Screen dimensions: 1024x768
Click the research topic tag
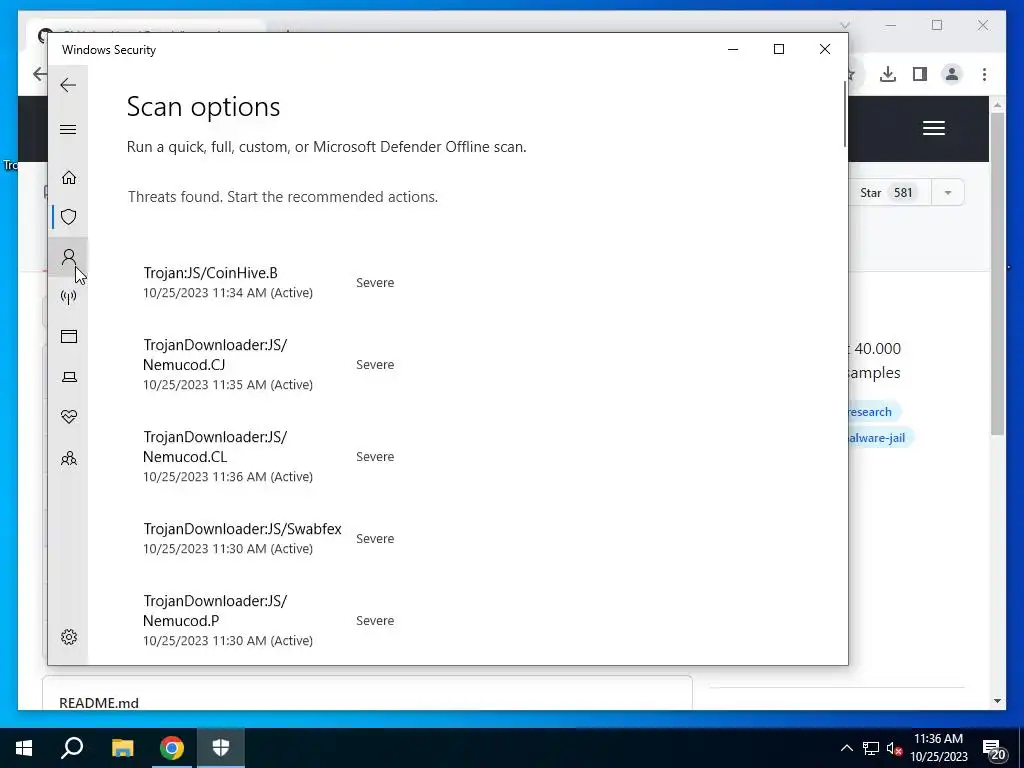click(x=872, y=411)
